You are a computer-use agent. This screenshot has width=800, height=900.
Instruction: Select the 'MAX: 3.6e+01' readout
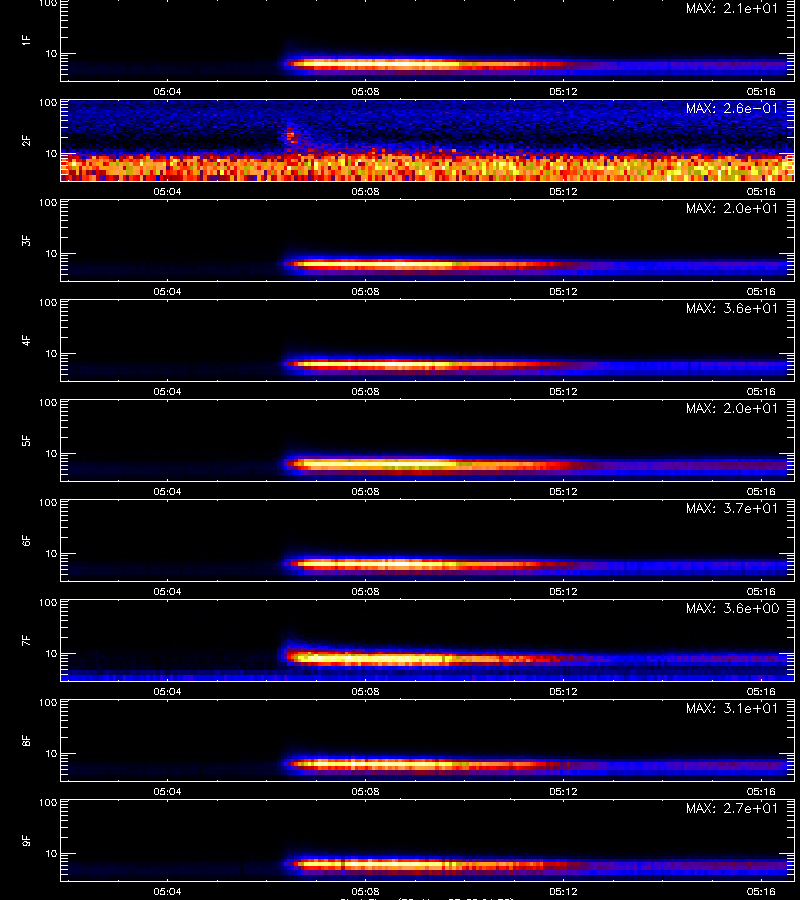point(732,308)
